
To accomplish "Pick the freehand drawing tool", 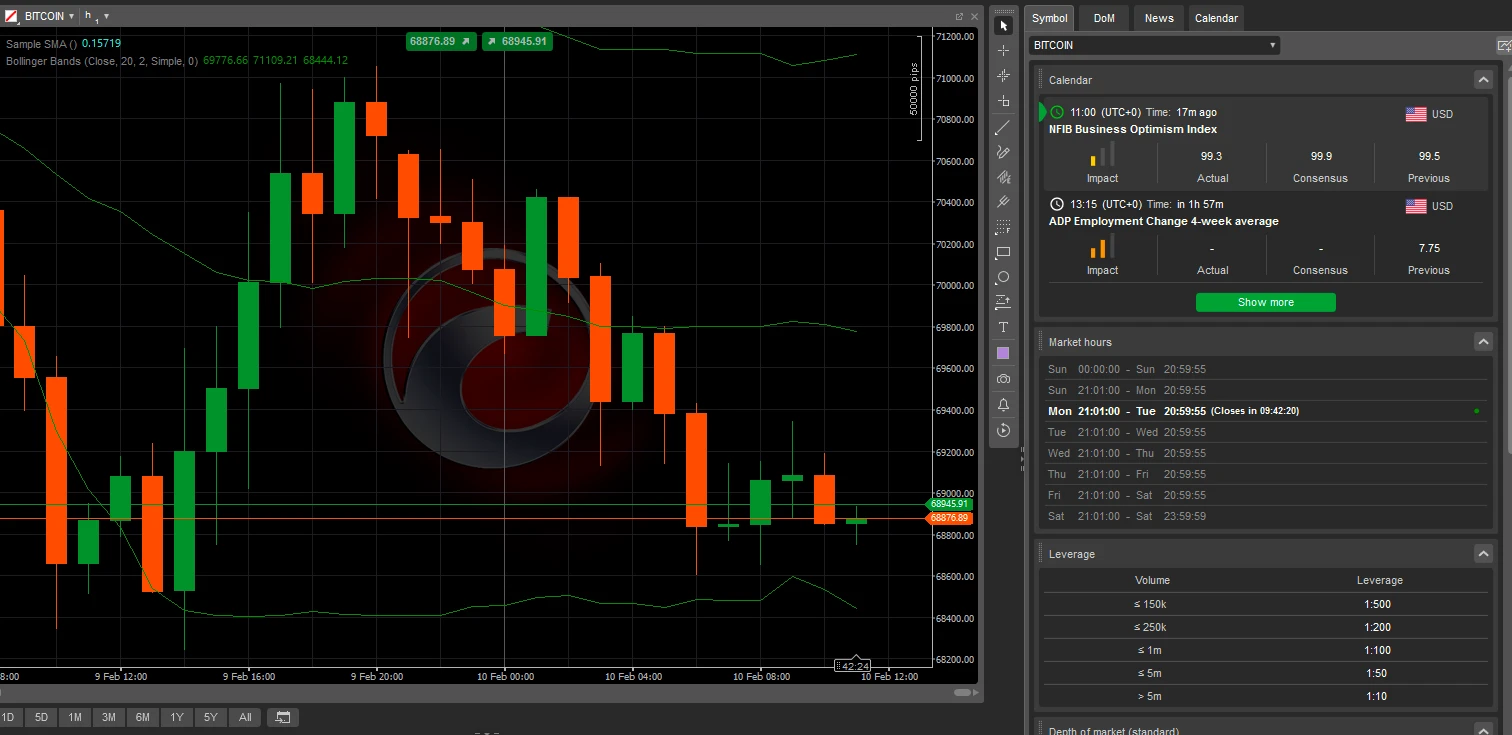I will 1003,151.
